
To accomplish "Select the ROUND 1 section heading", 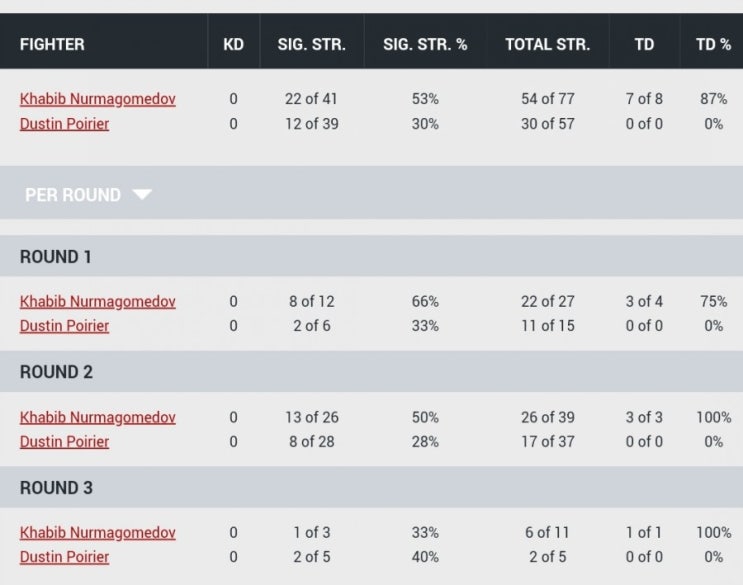I will click(x=55, y=257).
